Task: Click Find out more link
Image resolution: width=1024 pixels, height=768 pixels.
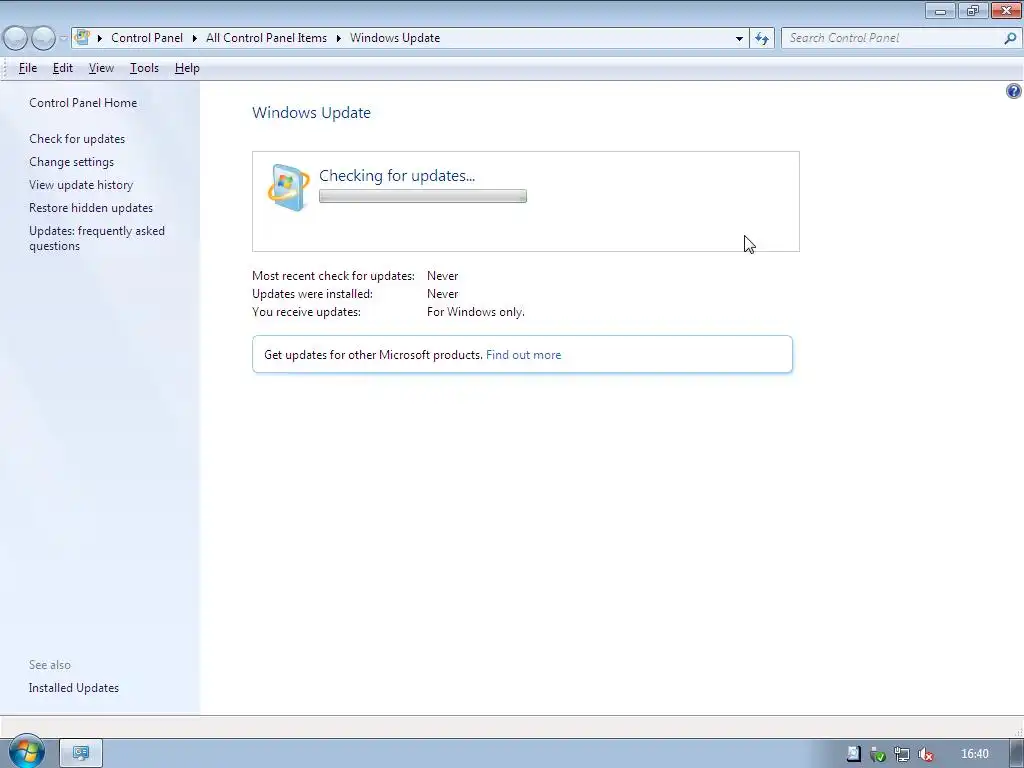Action: pos(524,355)
